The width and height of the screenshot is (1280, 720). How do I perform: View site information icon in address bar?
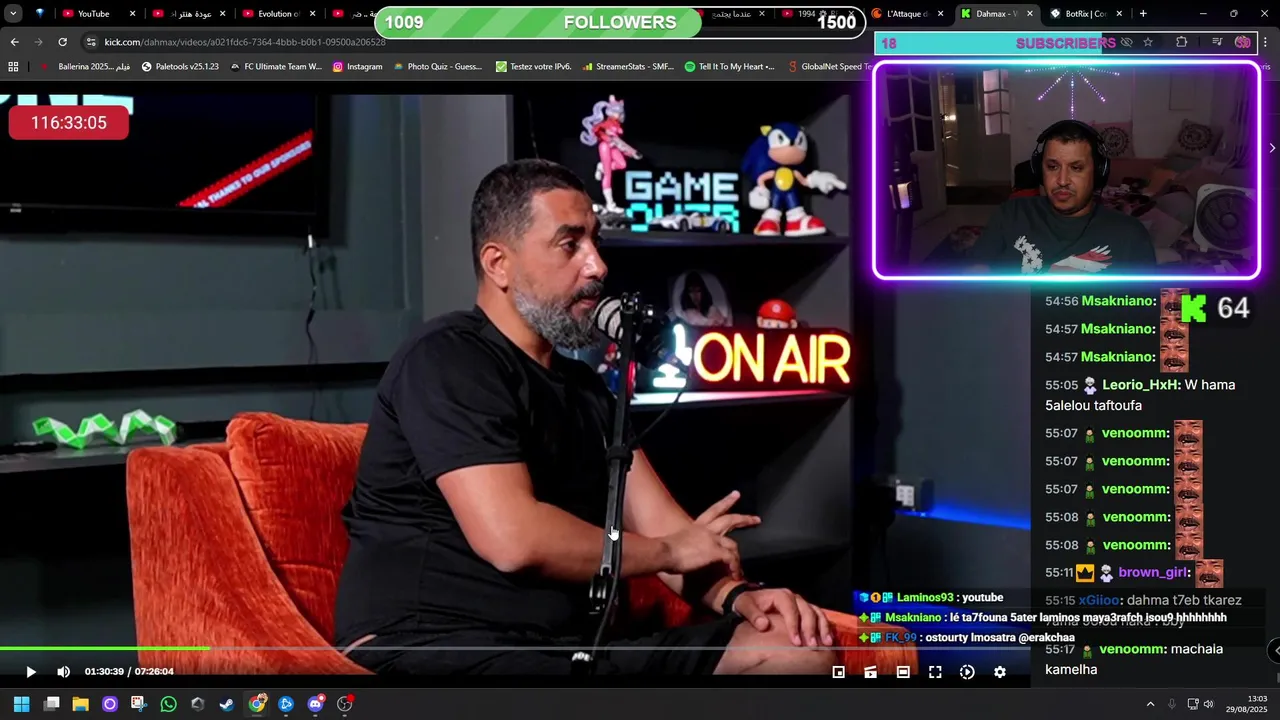[x=92, y=42]
